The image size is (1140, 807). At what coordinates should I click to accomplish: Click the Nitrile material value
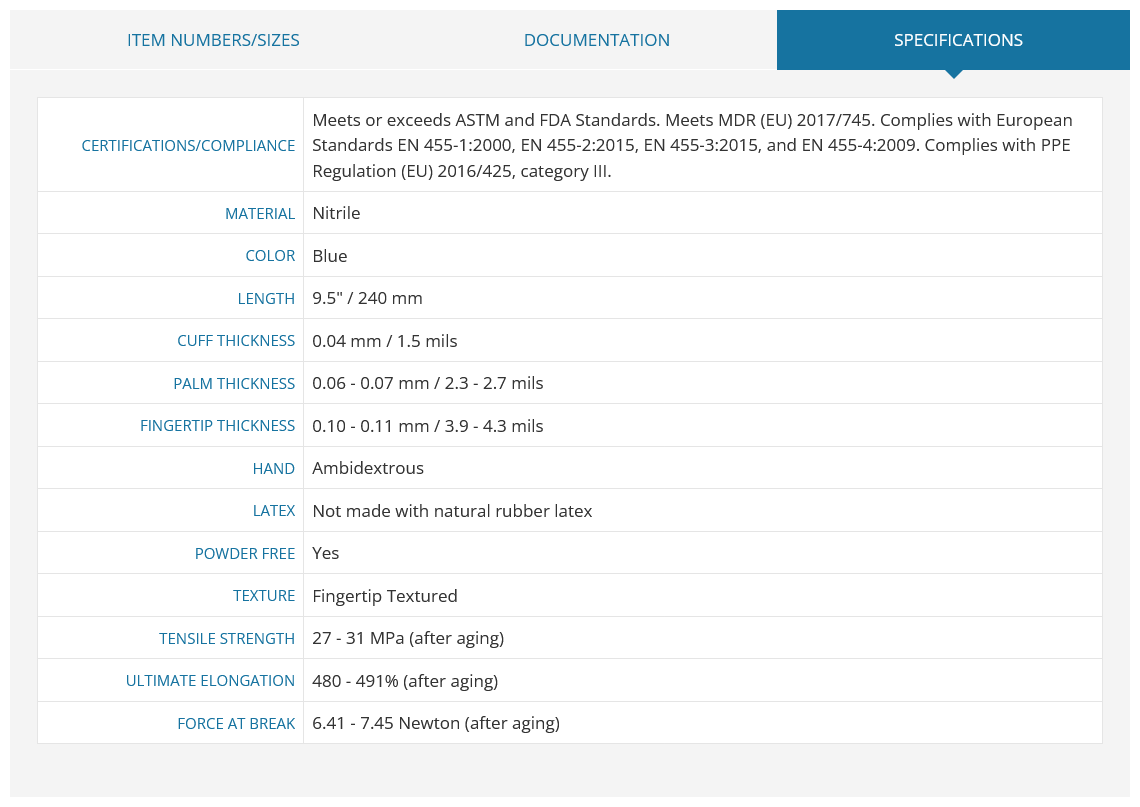(x=336, y=213)
